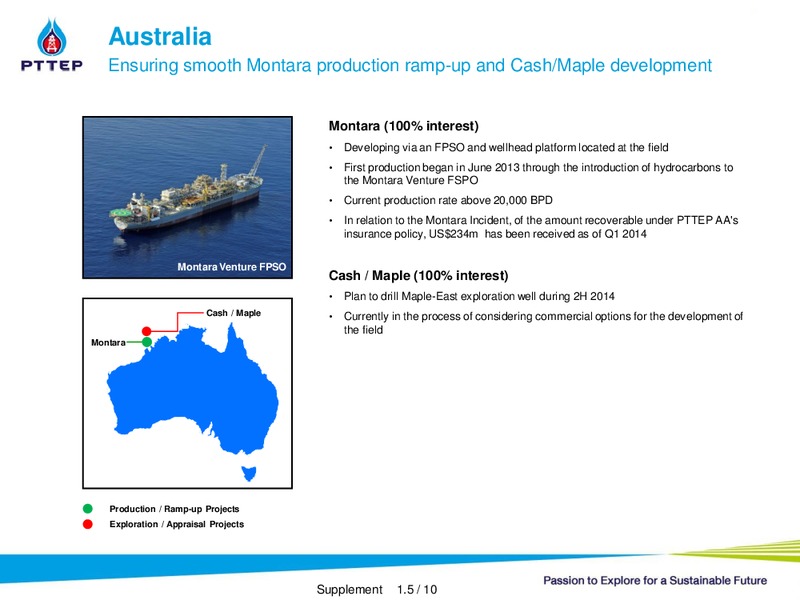Viewport: 800px width, 600px height.
Task: Click the 'Cash / Maple' map label
Action: (233, 313)
